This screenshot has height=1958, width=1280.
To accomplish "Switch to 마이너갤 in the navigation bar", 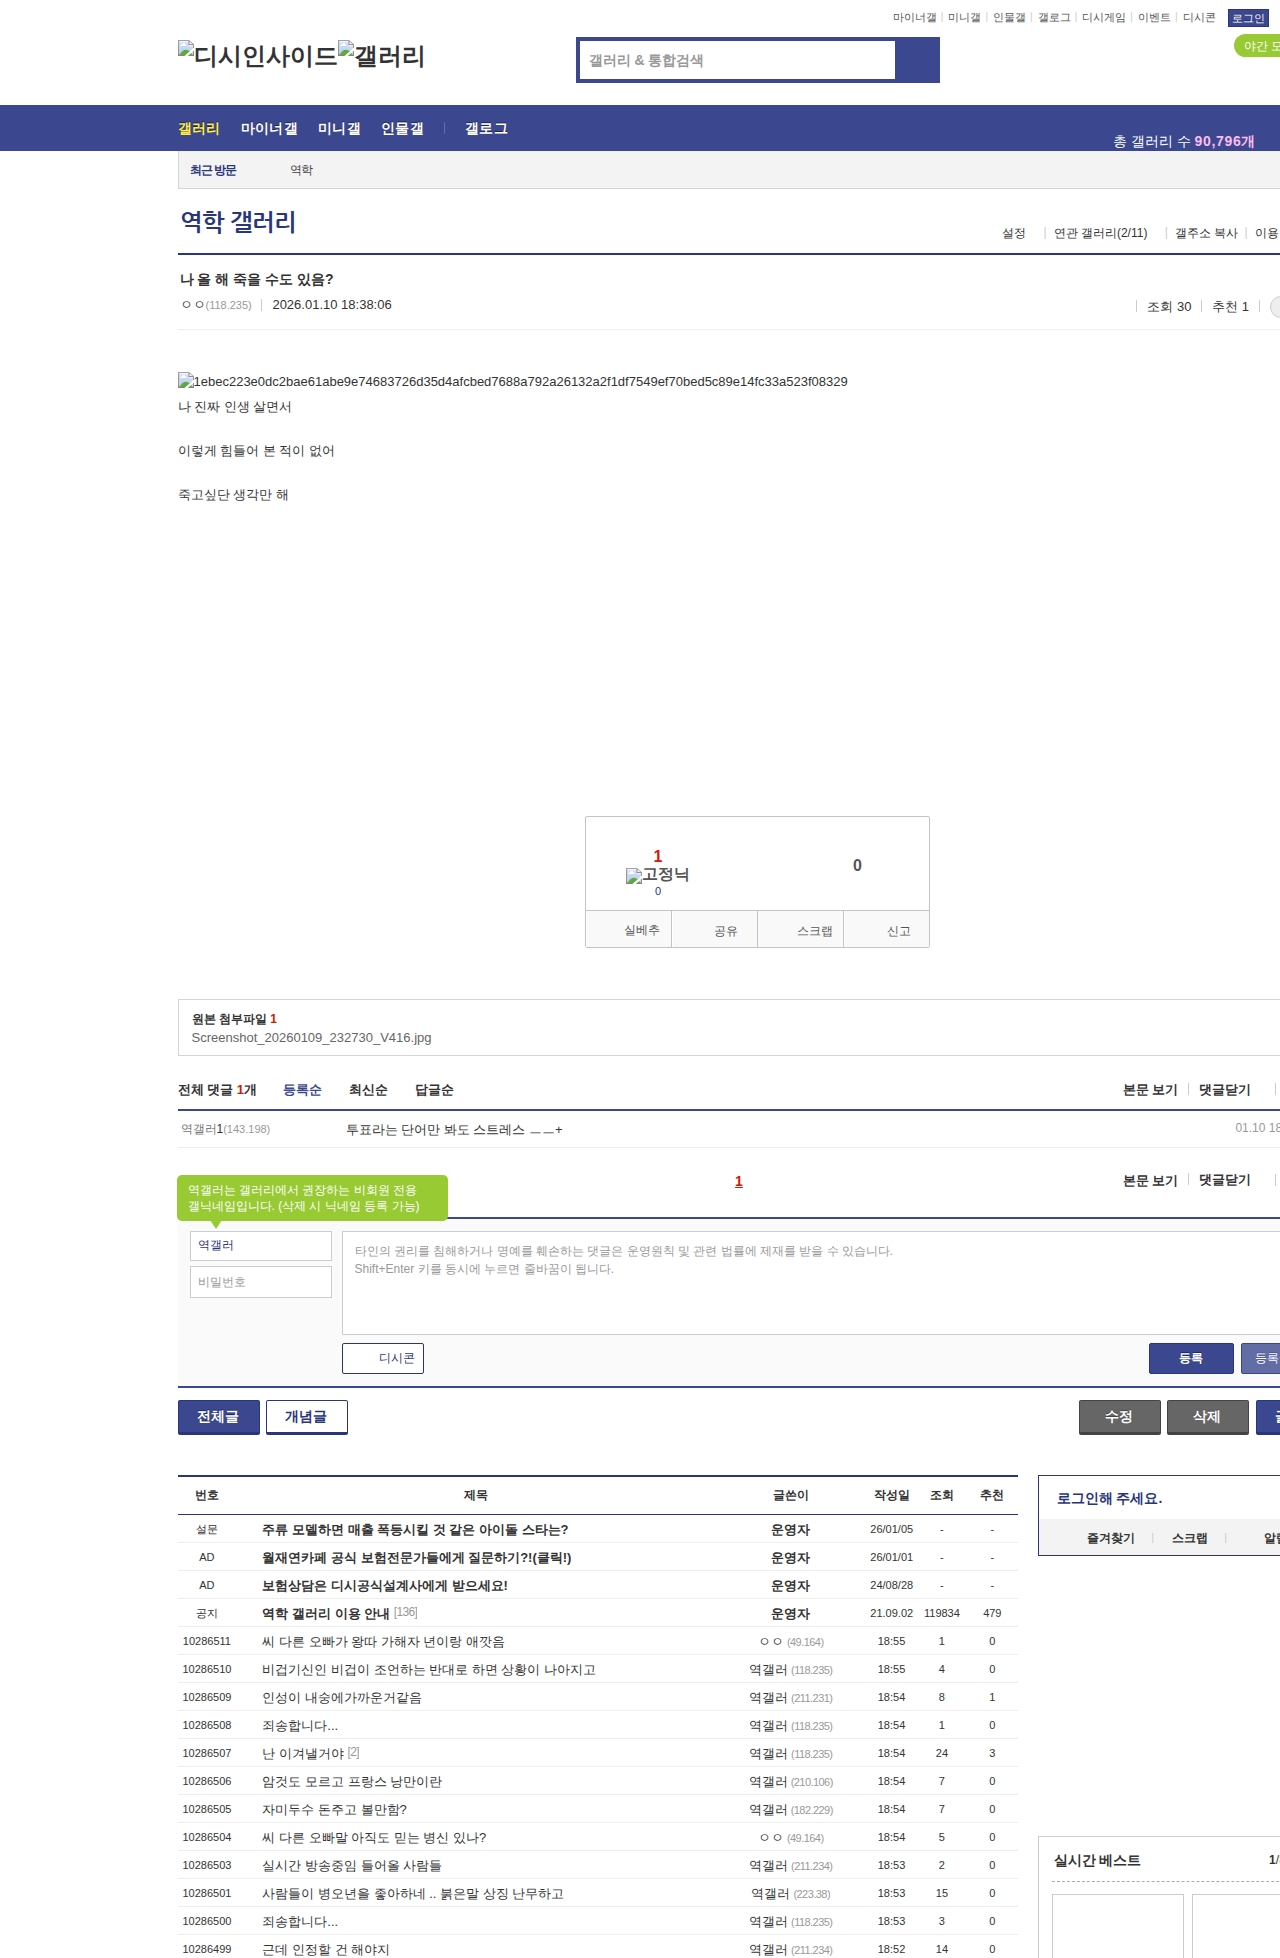I will point(269,129).
